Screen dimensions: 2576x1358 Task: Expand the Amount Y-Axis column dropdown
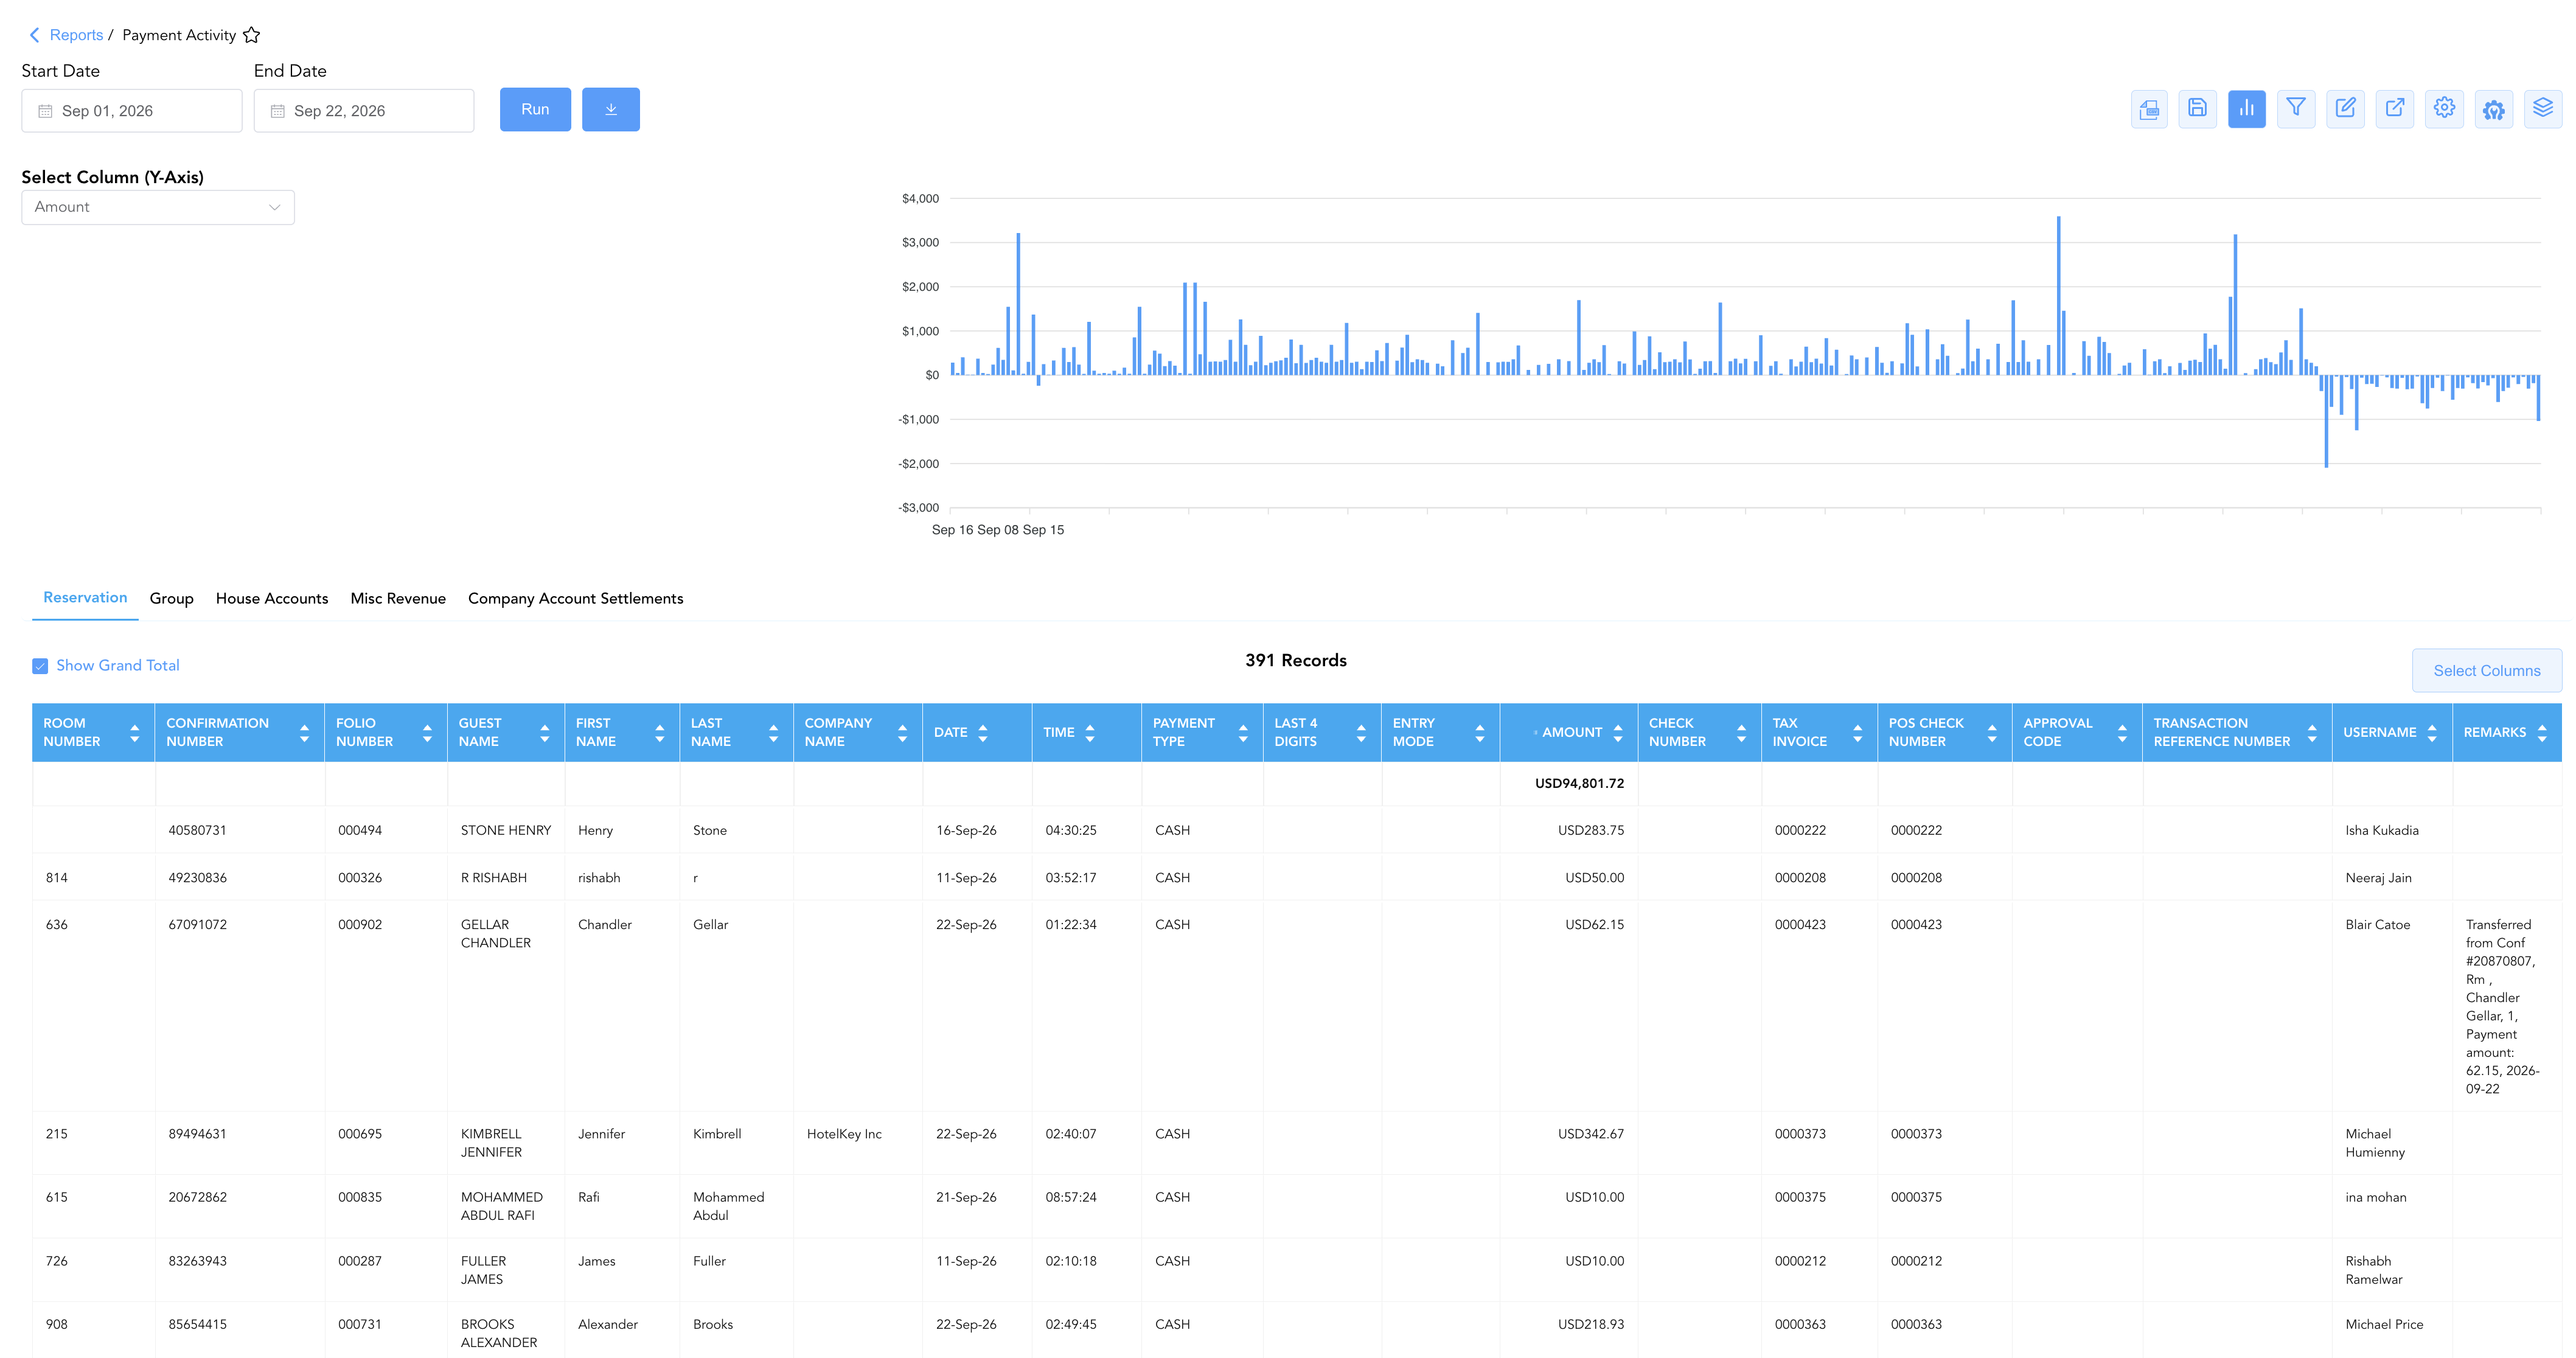coord(158,207)
